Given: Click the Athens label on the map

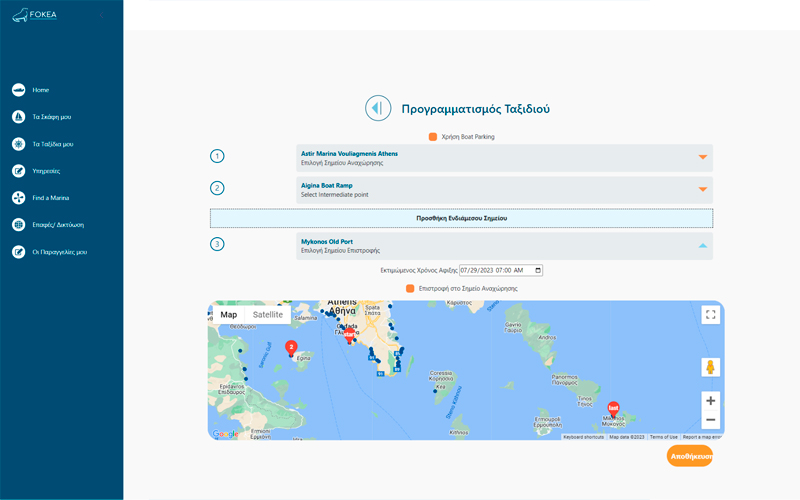Looking at the screenshot, I should click(x=342, y=302).
